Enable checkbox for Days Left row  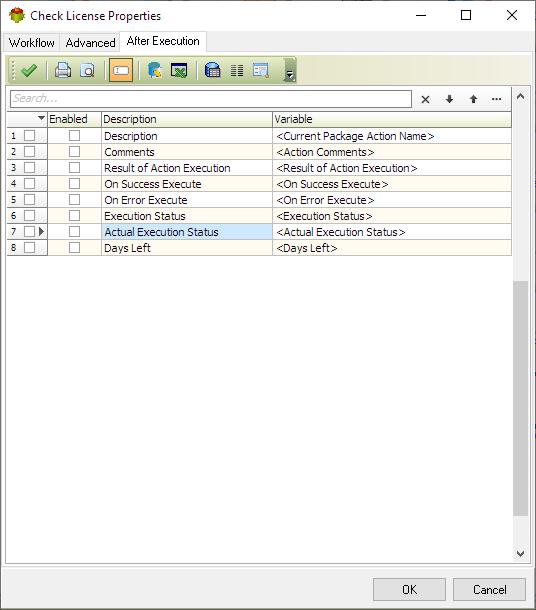tap(74, 247)
